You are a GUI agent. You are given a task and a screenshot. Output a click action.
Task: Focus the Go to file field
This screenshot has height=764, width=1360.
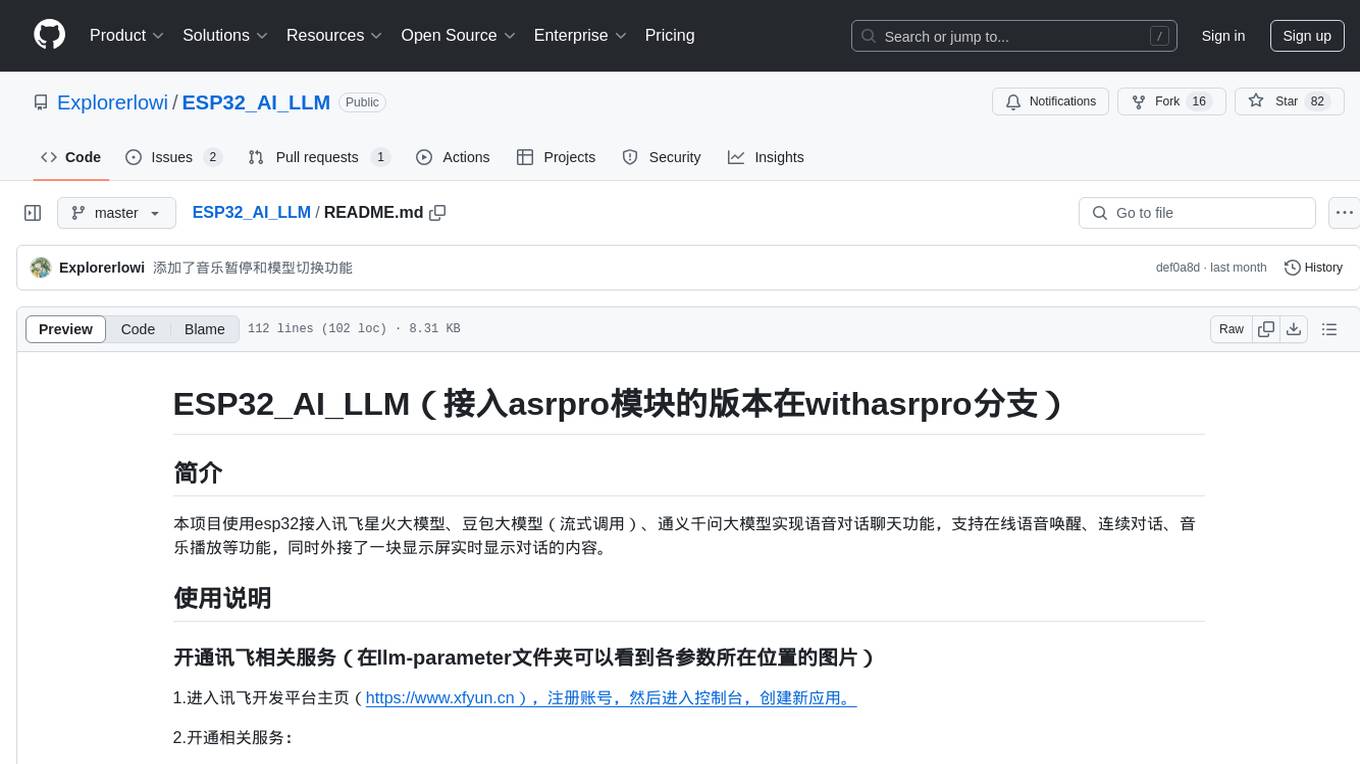coord(1197,213)
